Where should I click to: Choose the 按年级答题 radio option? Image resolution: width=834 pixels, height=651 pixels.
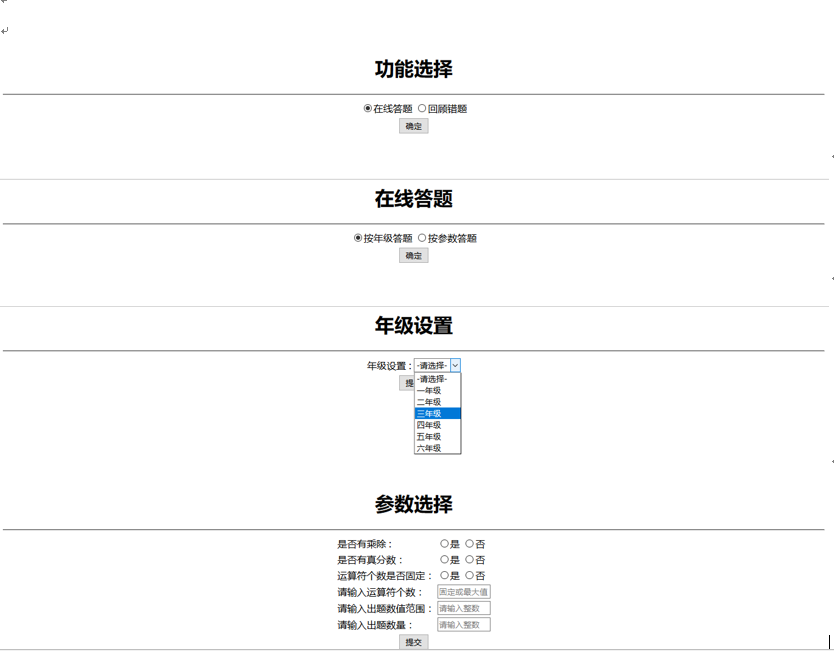pyautogui.click(x=358, y=238)
